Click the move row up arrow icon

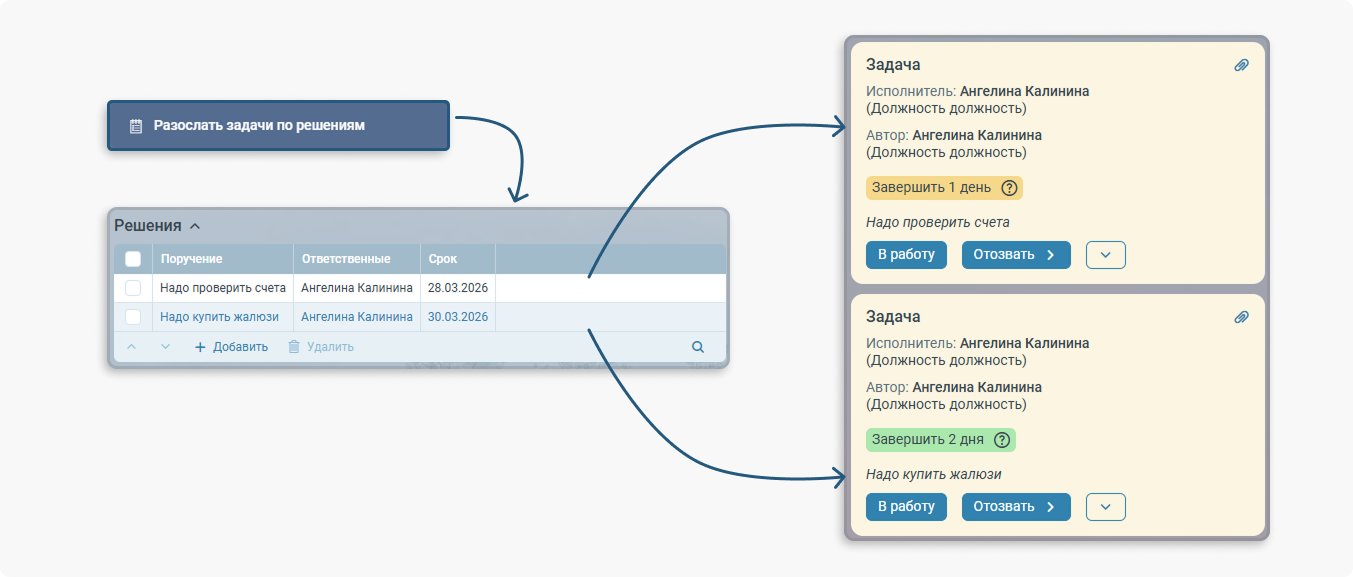click(131, 347)
